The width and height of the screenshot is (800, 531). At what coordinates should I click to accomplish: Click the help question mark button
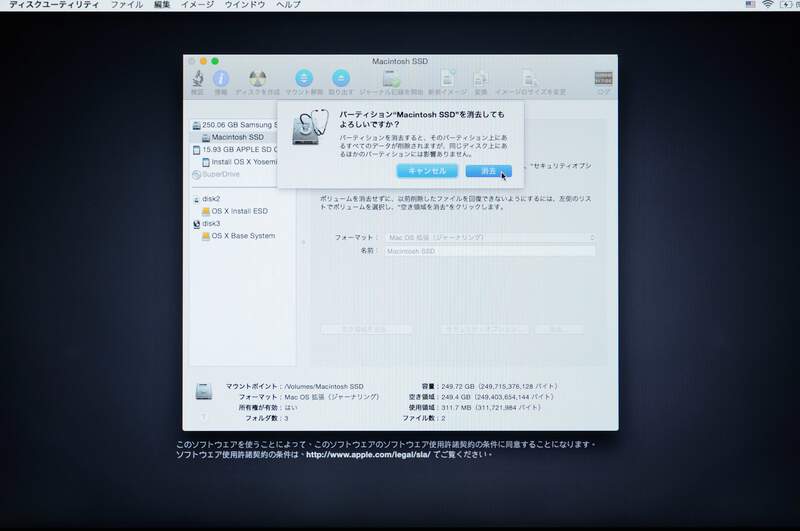click(x=203, y=417)
